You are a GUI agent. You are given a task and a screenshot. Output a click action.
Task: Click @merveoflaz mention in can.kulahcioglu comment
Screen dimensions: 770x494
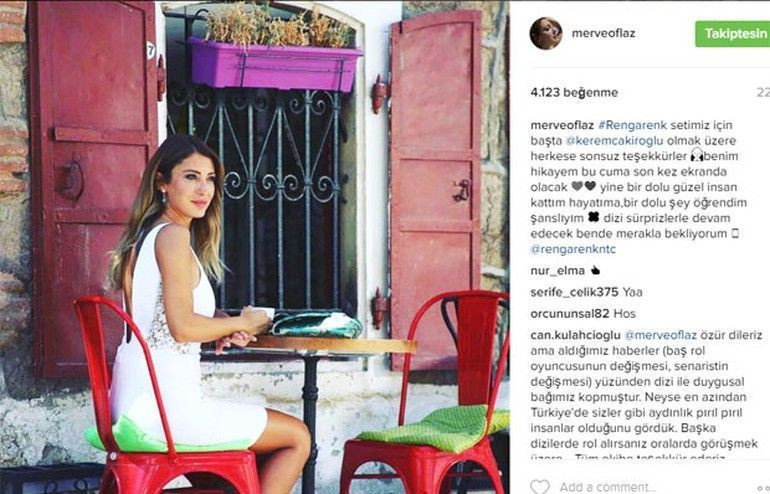pyautogui.click(x=660, y=335)
